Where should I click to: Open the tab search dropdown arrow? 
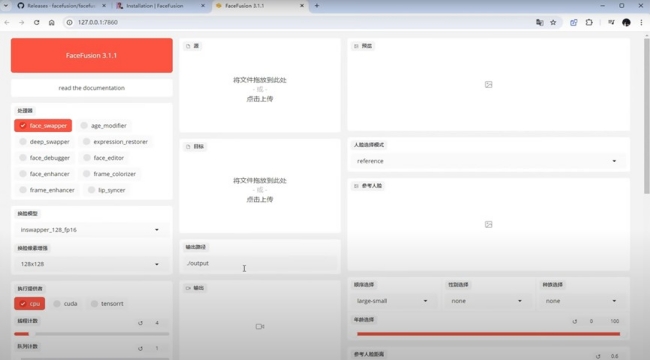coord(6,6)
